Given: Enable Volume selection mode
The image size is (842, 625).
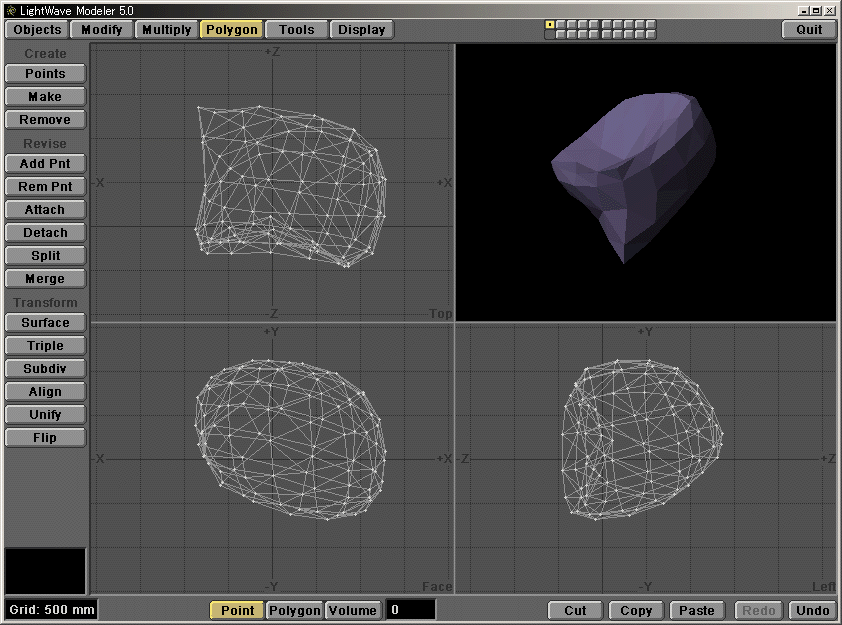Looking at the screenshot, I should click(x=355, y=610).
